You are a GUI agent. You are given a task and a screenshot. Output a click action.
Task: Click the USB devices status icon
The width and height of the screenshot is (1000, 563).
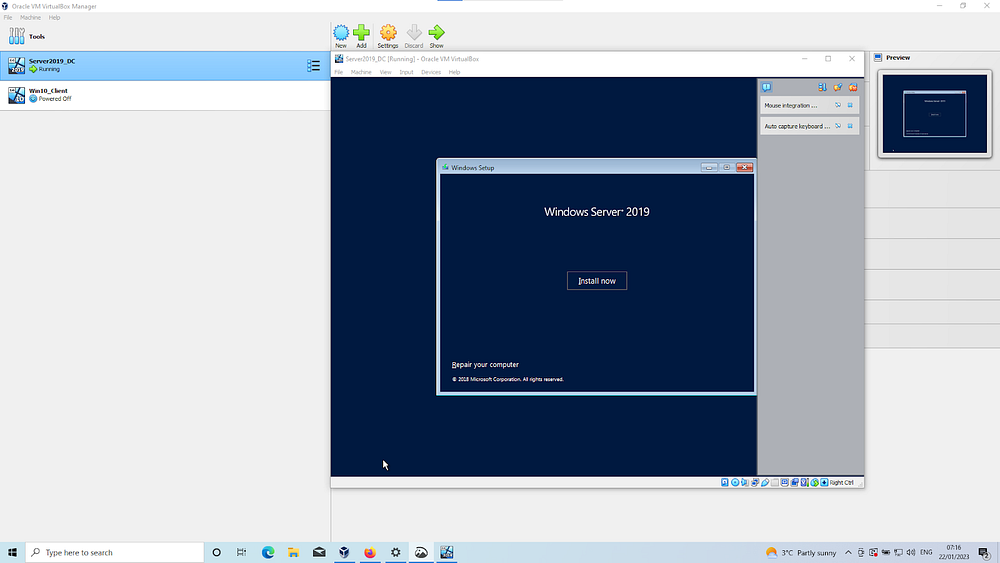click(765, 483)
